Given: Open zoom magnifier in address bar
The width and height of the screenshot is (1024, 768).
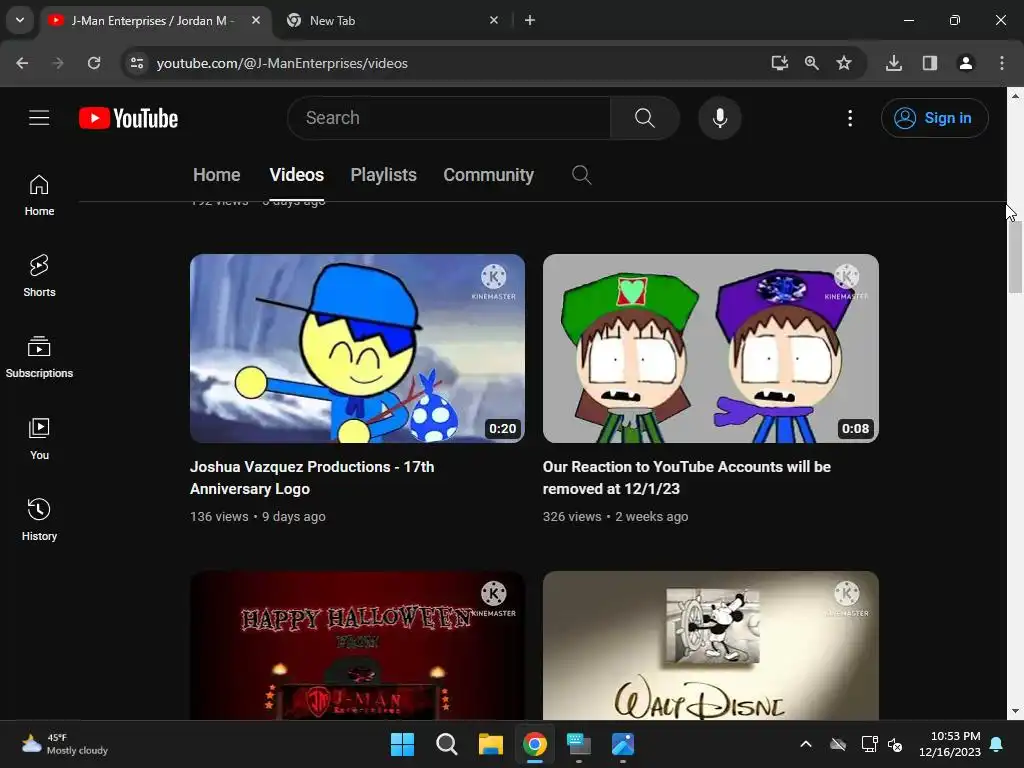Looking at the screenshot, I should coord(812,63).
